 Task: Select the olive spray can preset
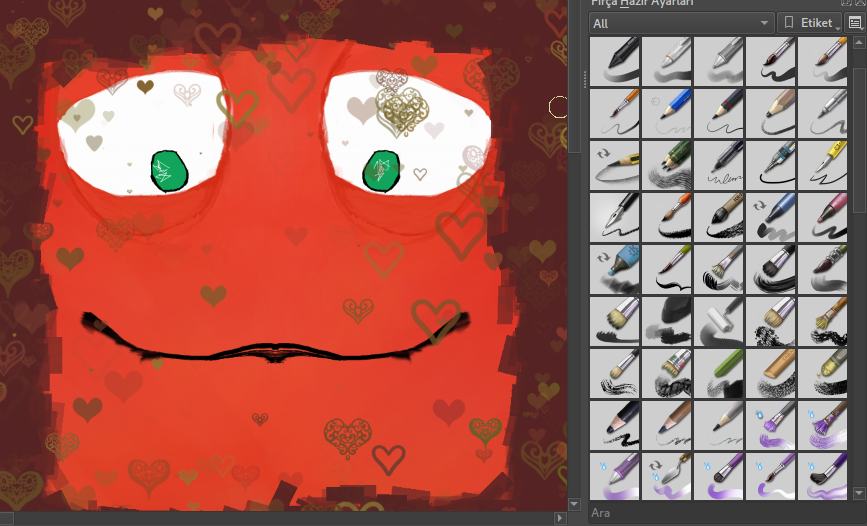(822, 373)
